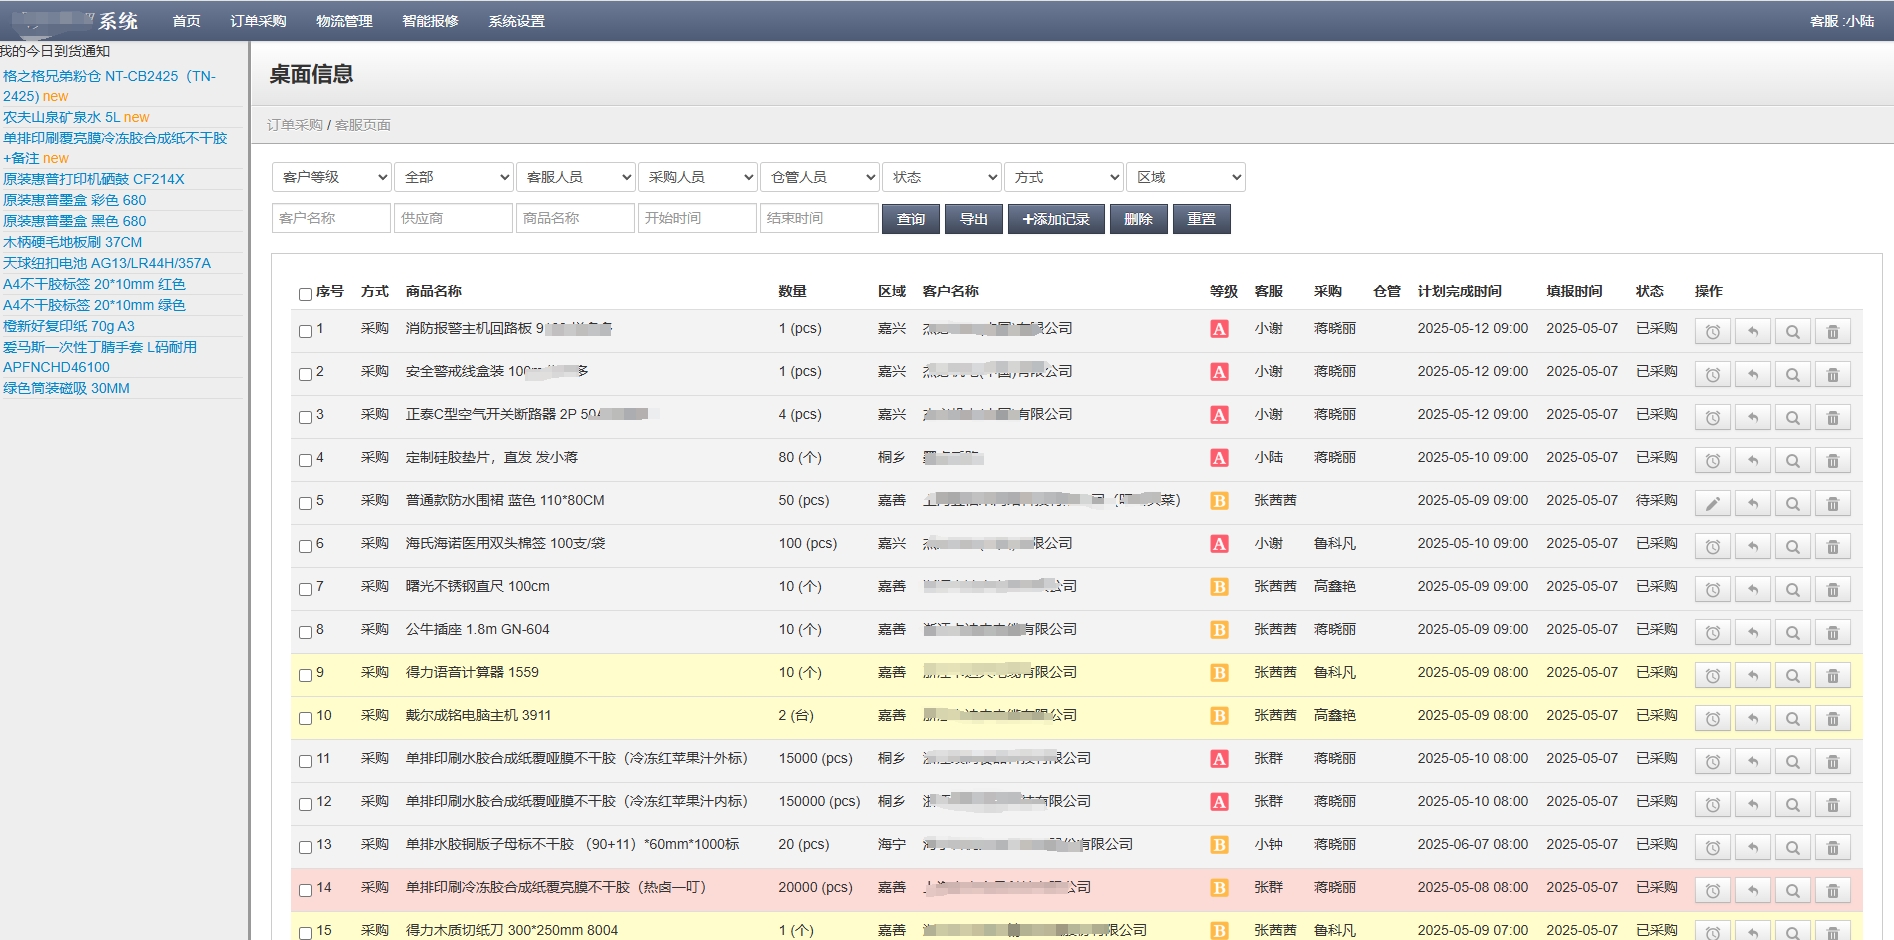The width and height of the screenshot is (1894, 940).
Task: Open the 仓管人员 dropdown
Action: pos(819,177)
